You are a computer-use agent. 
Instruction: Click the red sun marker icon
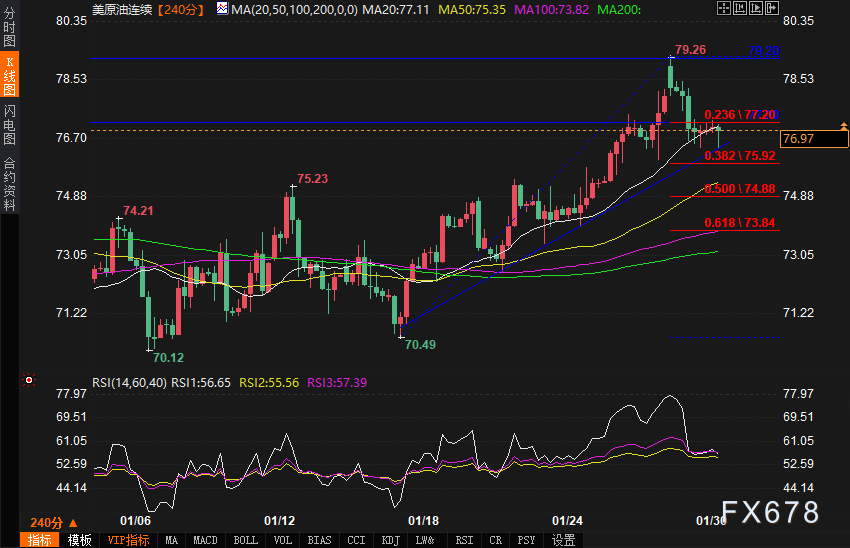[28, 380]
